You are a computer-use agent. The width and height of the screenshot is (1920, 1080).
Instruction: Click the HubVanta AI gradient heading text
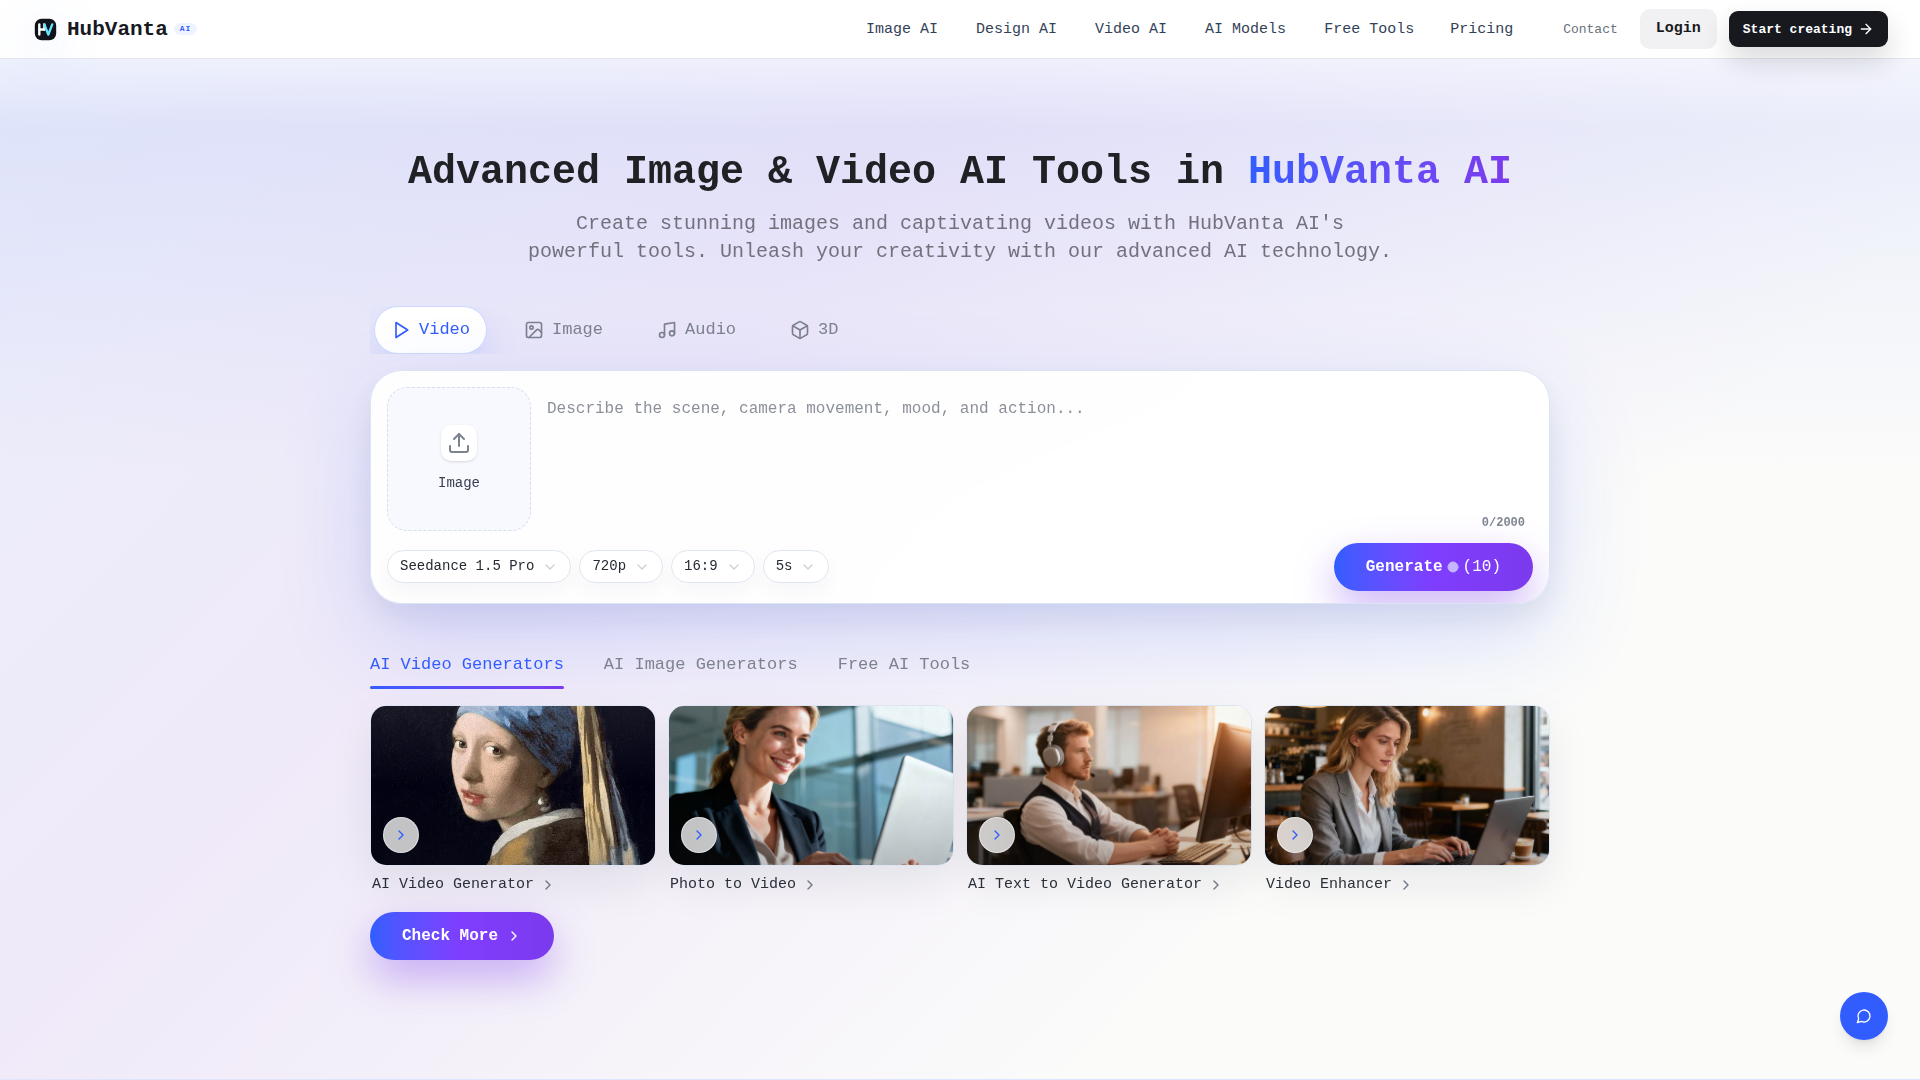click(x=1380, y=172)
